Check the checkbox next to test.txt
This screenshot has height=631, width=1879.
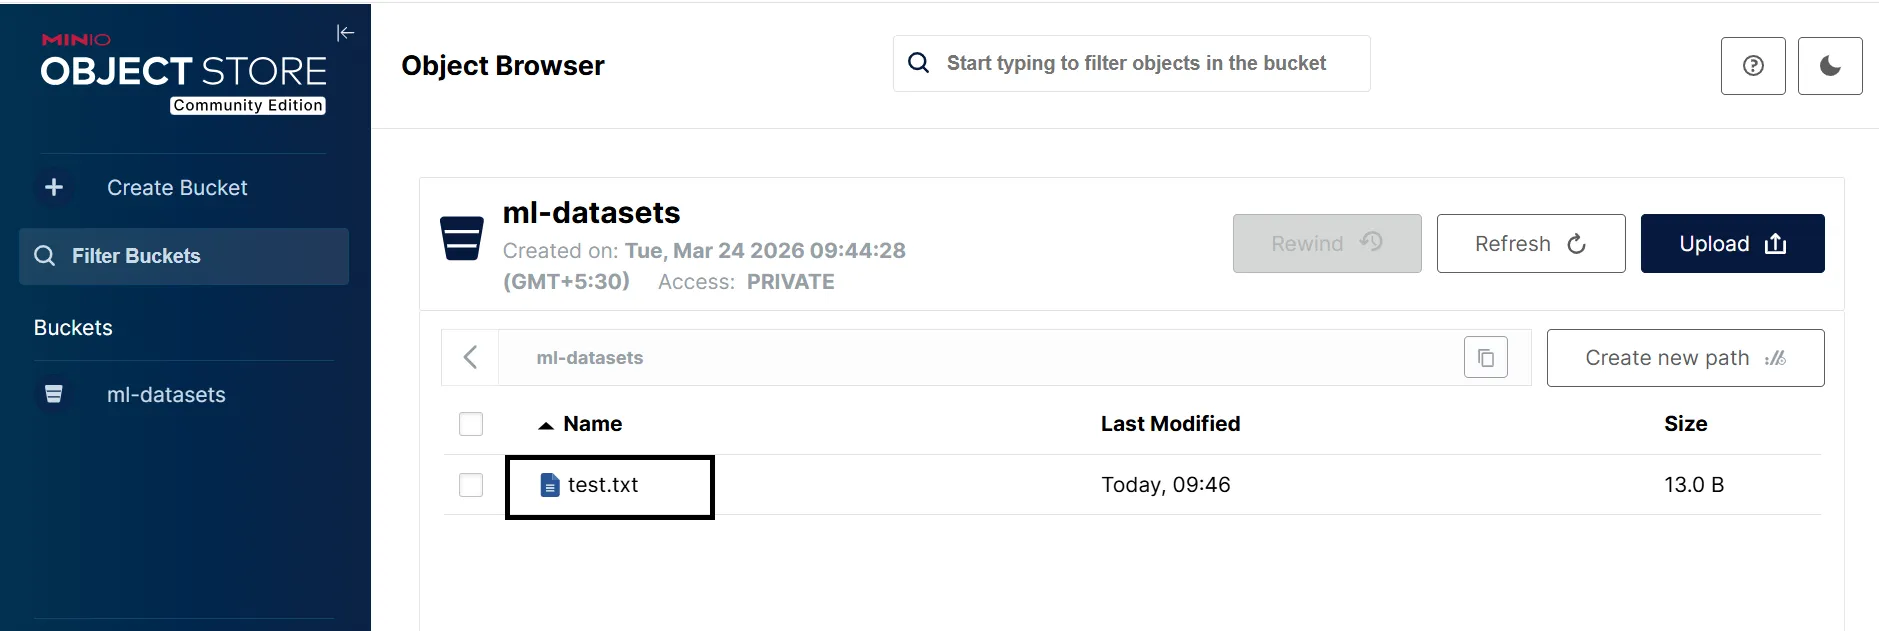[470, 485]
